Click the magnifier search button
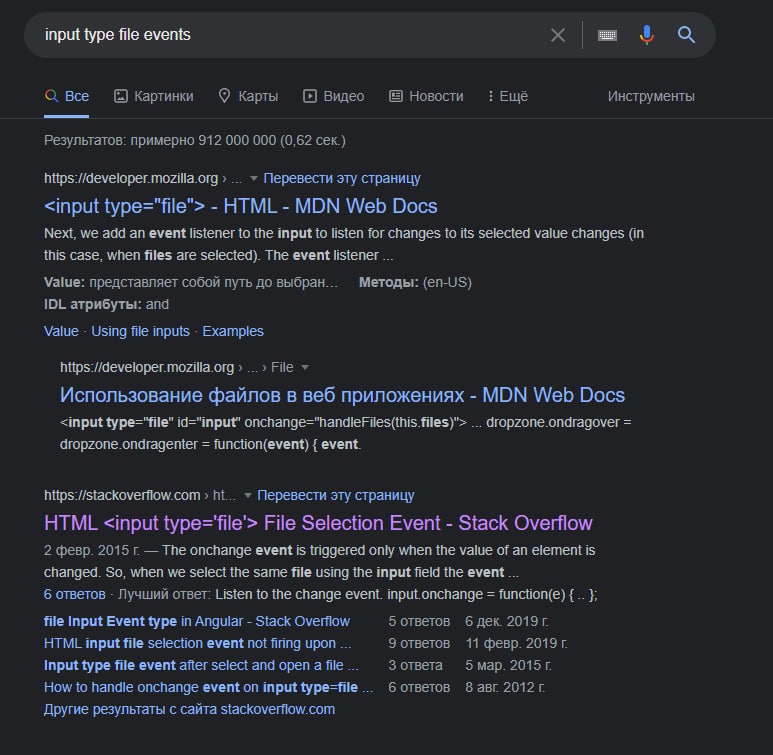The image size is (773, 755). pos(686,35)
